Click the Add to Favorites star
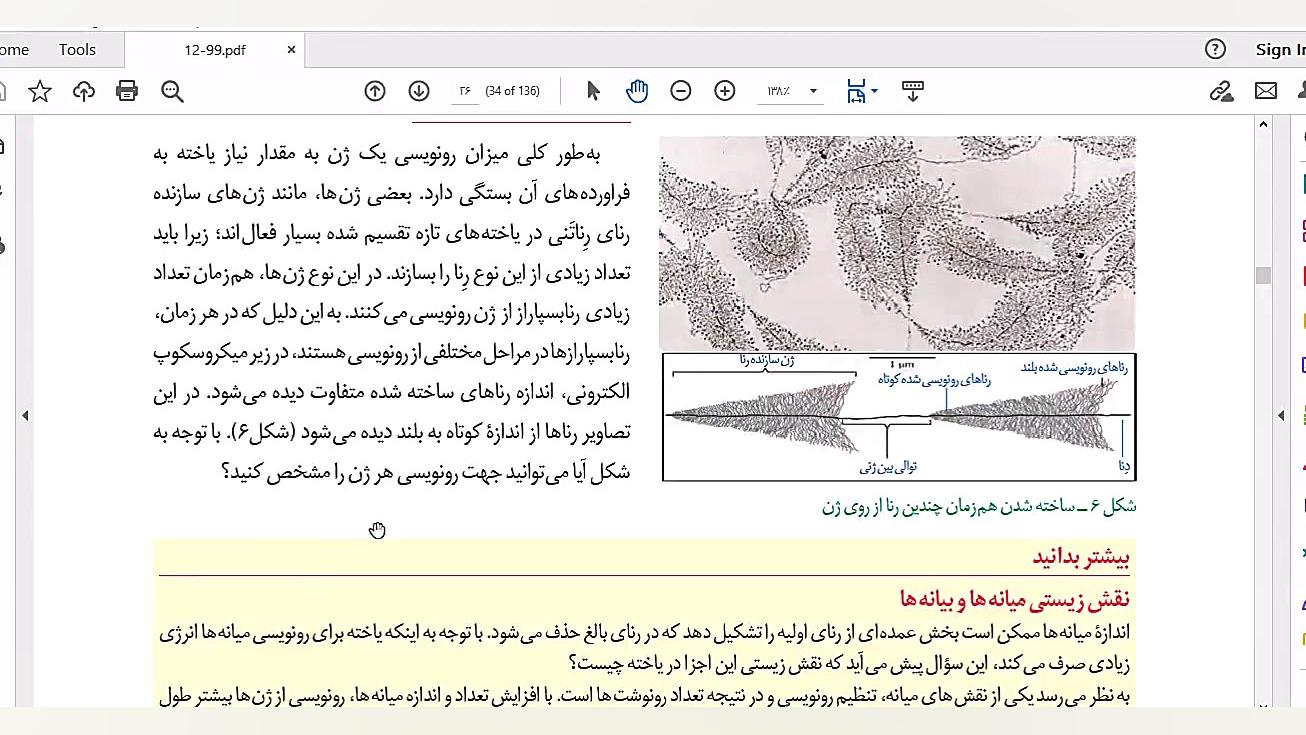 pos(39,90)
